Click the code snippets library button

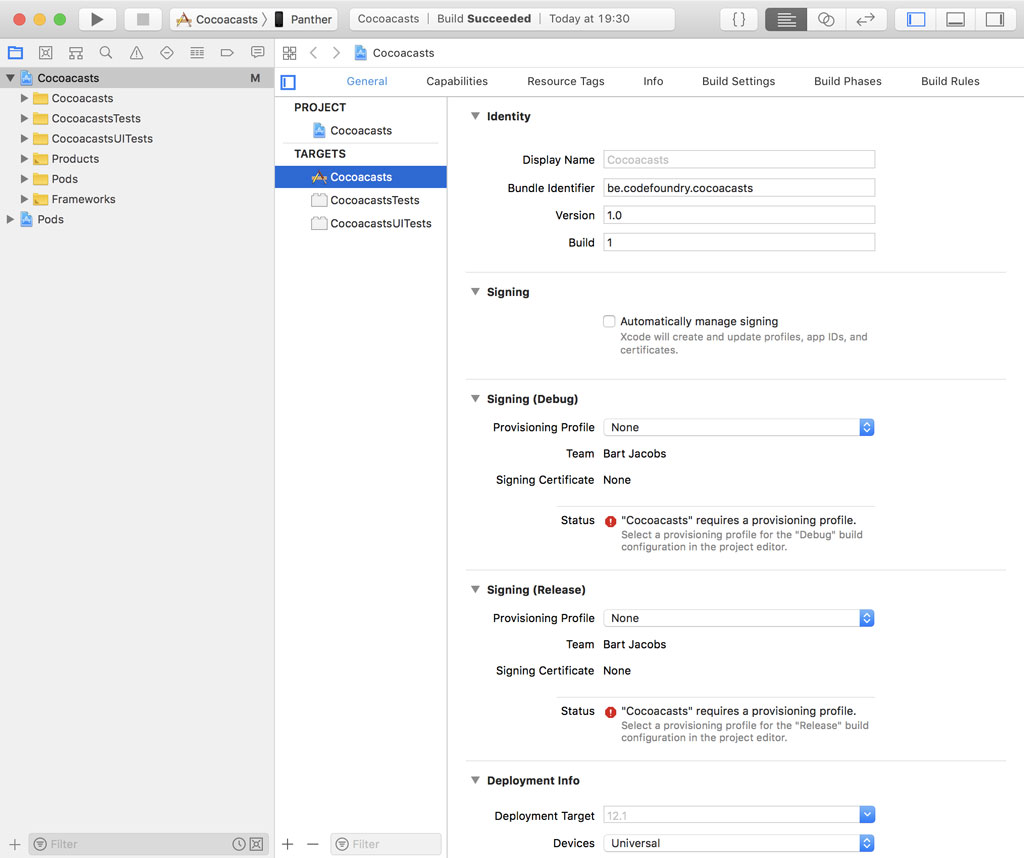pyautogui.click(x=739, y=19)
